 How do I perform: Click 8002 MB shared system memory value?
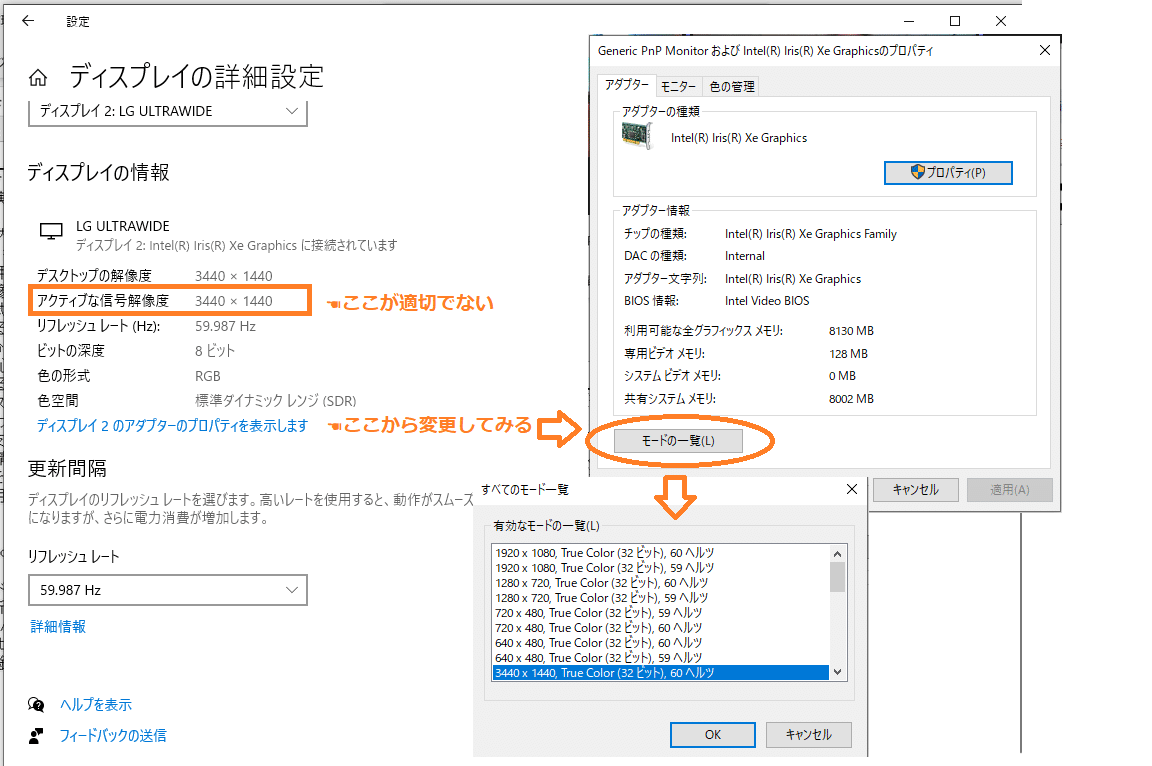click(x=851, y=399)
